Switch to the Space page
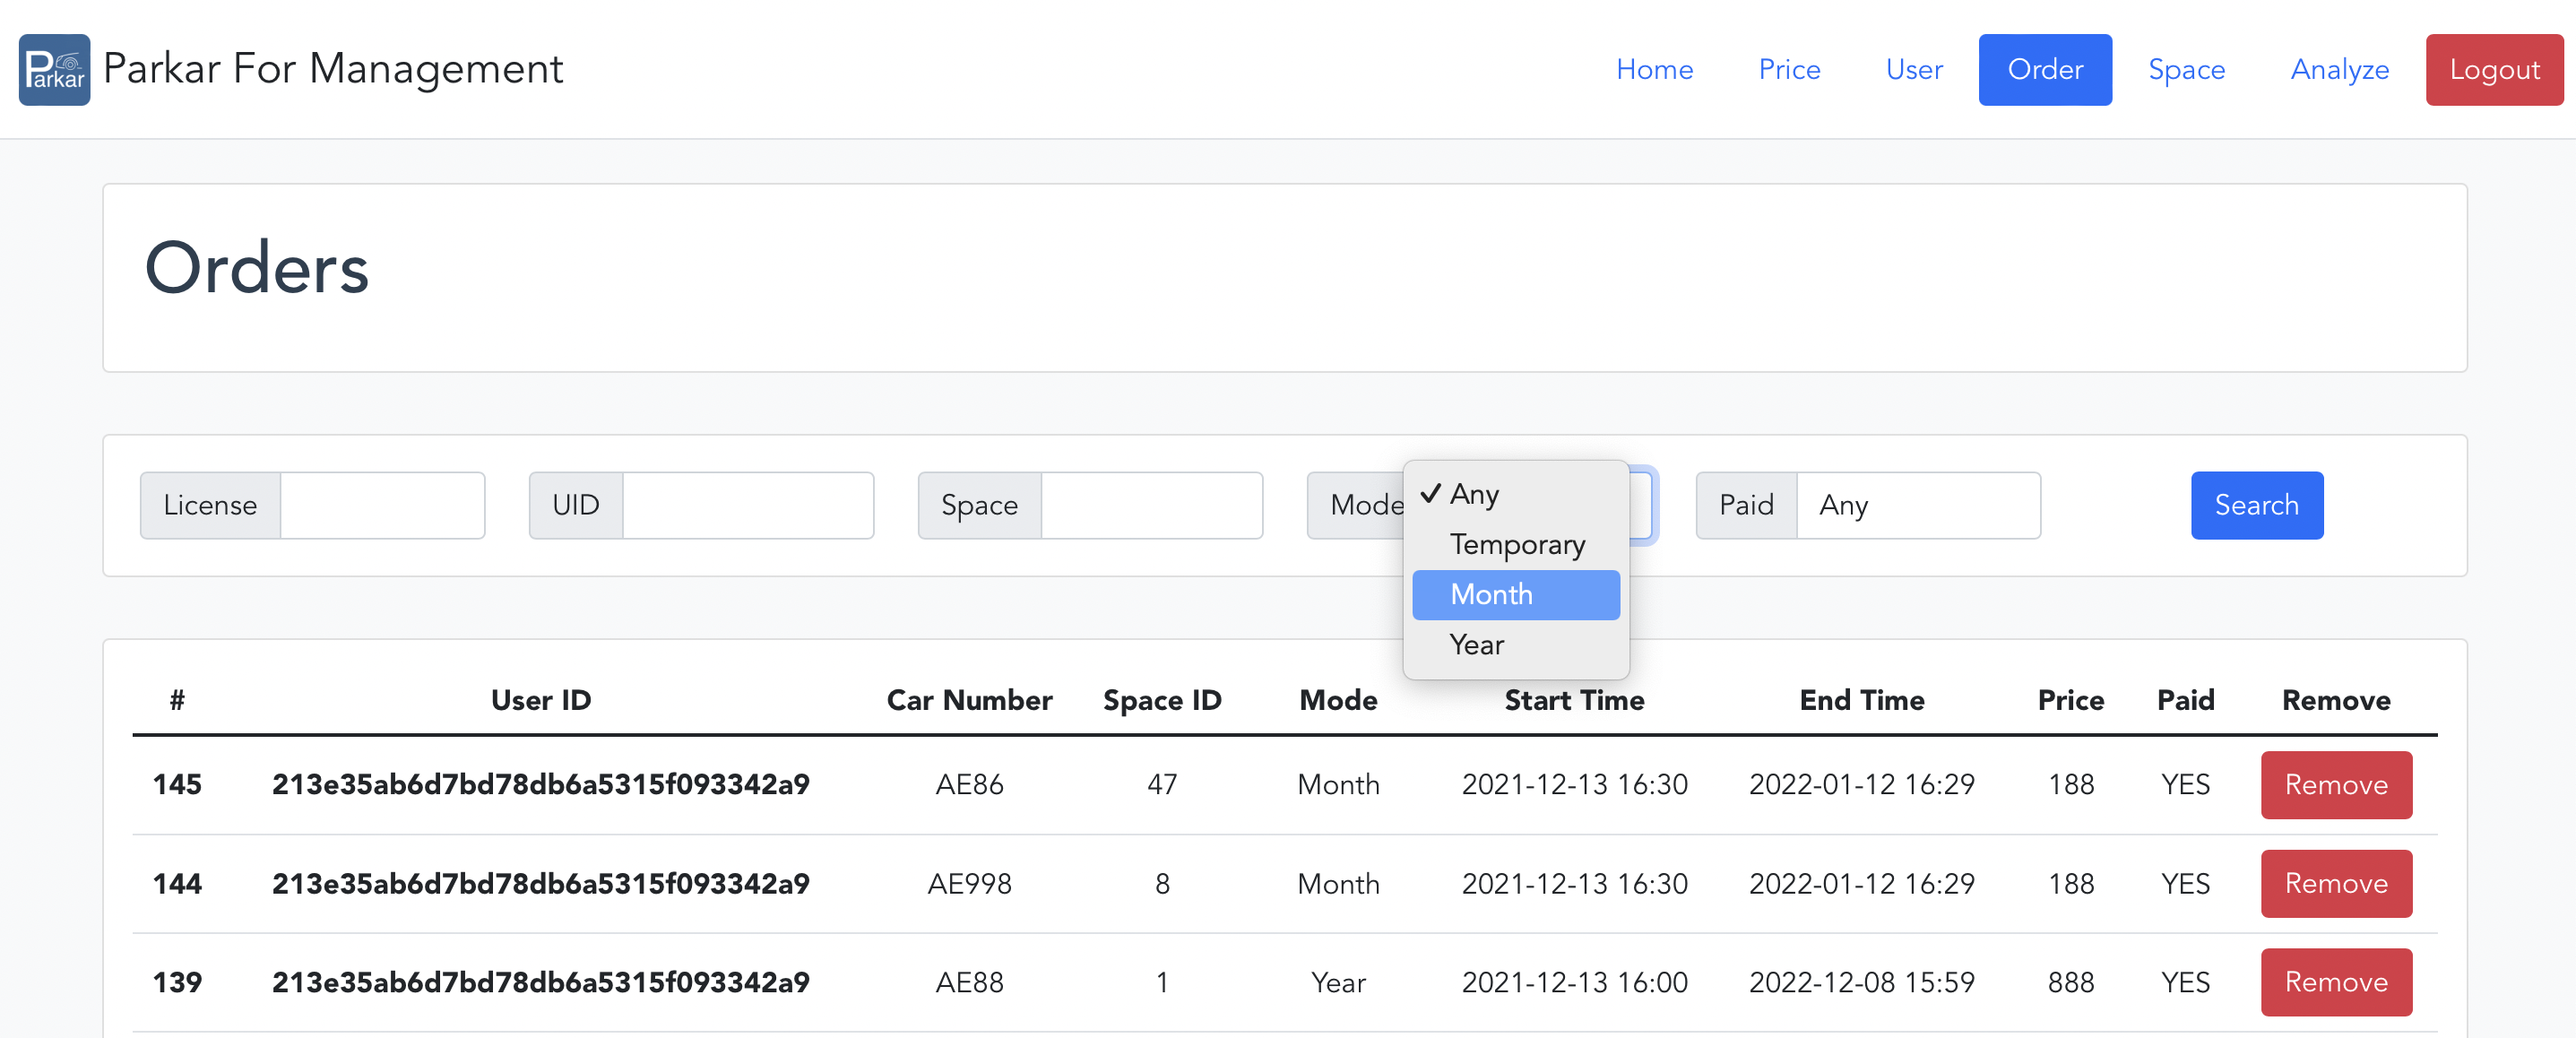The image size is (2576, 1038). click(x=2185, y=69)
